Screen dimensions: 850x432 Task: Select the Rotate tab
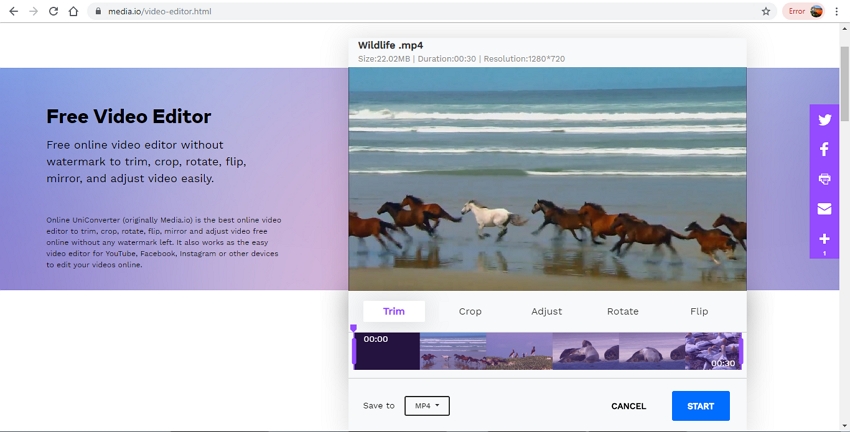[622, 311]
